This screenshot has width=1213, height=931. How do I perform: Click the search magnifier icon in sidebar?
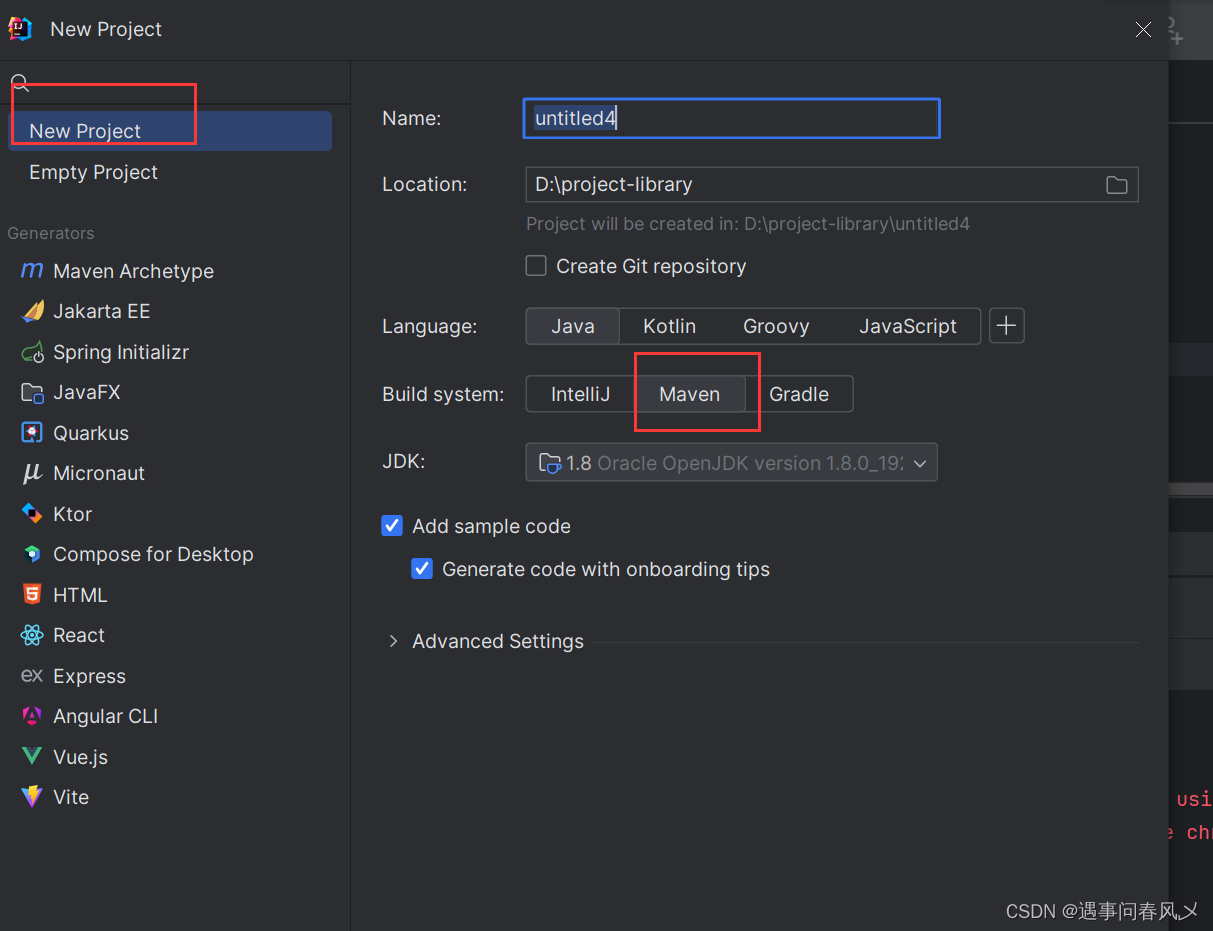[x=20, y=83]
